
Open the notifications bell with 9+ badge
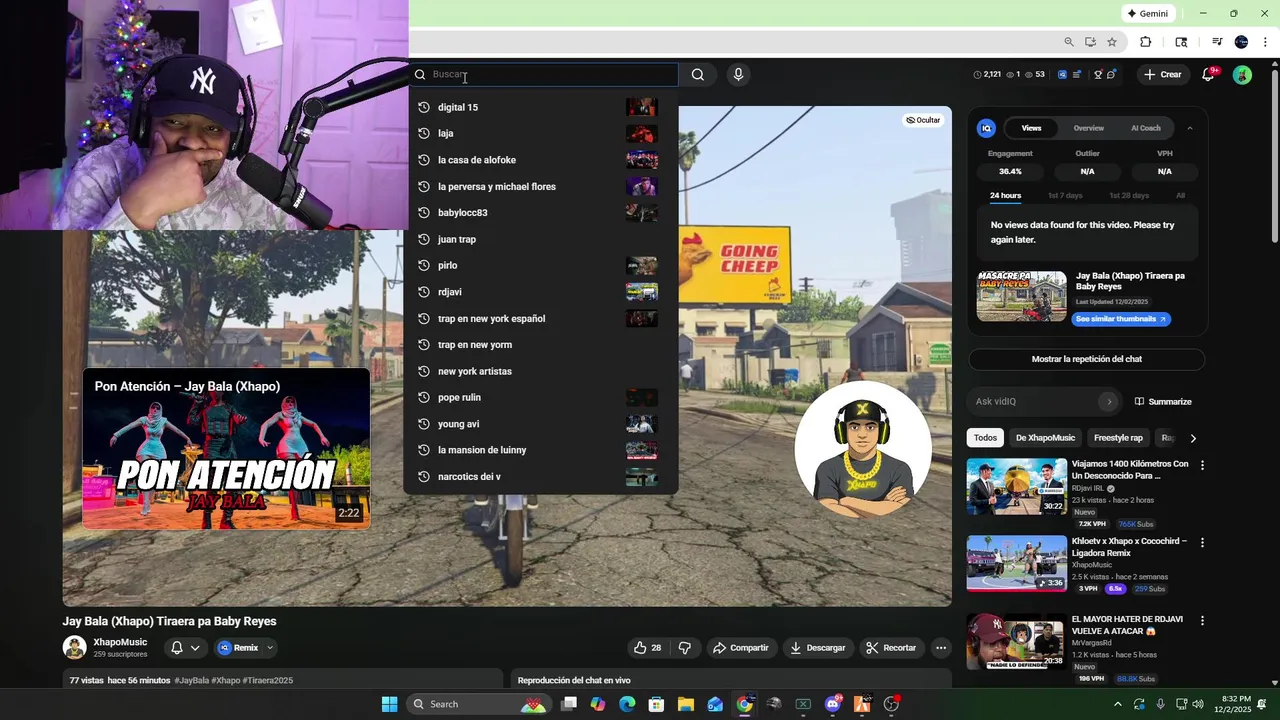tap(1208, 74)
